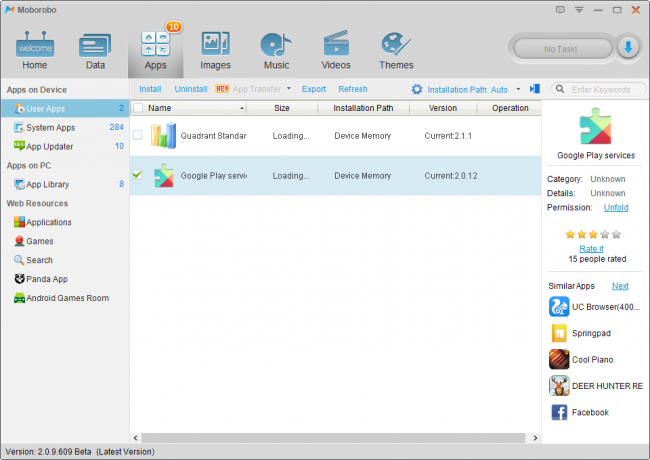Screen dimensions: 650x460
Task: Open the Videos tab
Action: click(x=336, y=51)
